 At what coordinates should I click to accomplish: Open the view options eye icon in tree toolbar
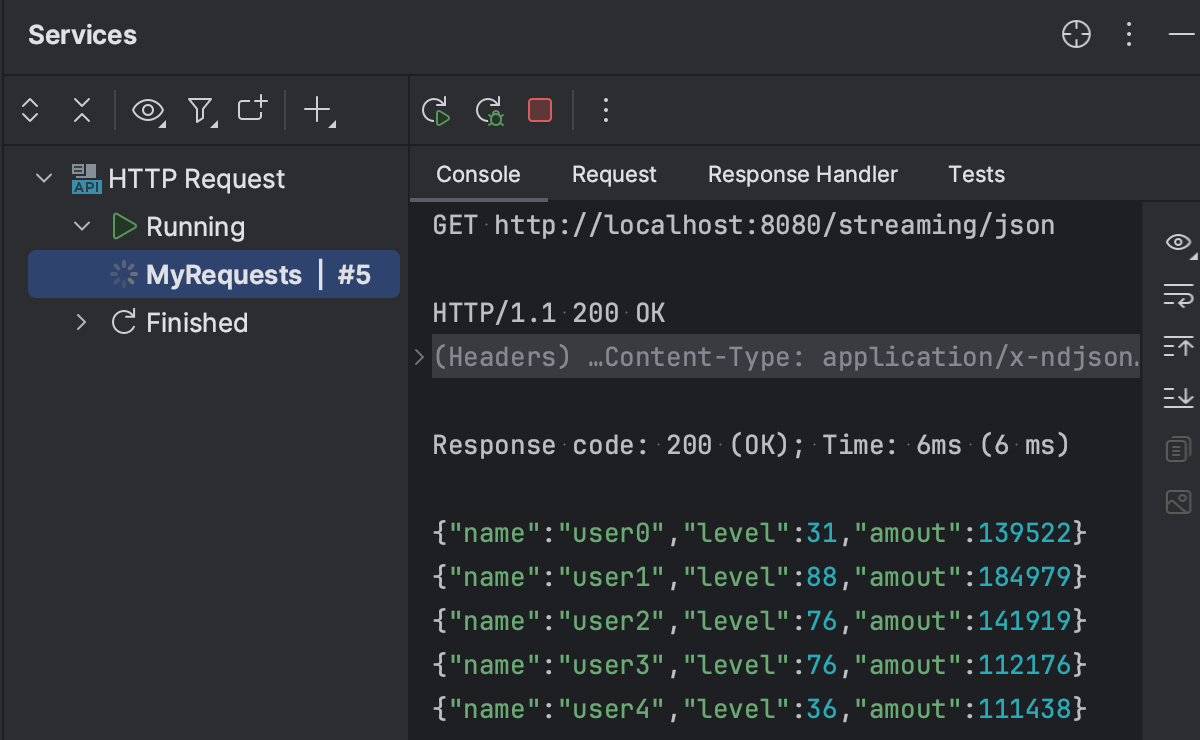coord(146,111)
